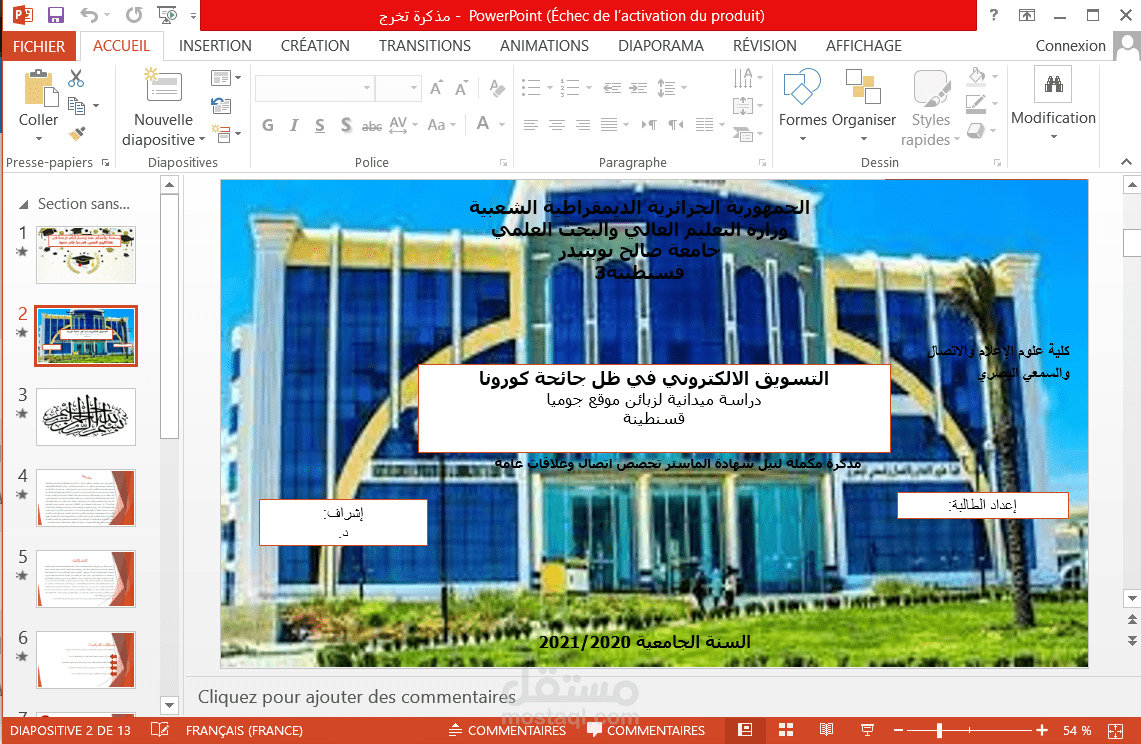Toggle bulleted list
The image size is (1141, 744).
[531, 88]
